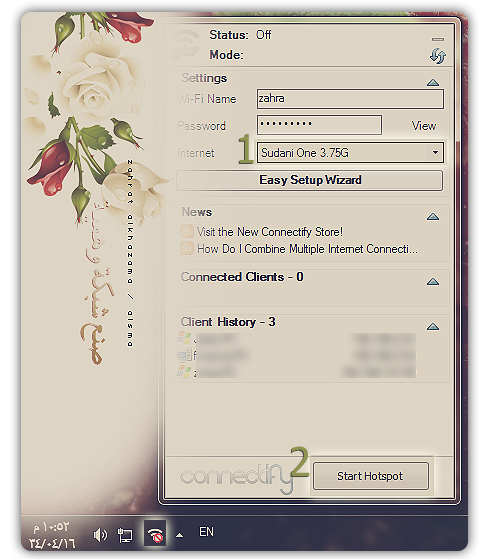Click the Start Hotspot button
This screenshot has height=559, width=493.
point(371,476)
